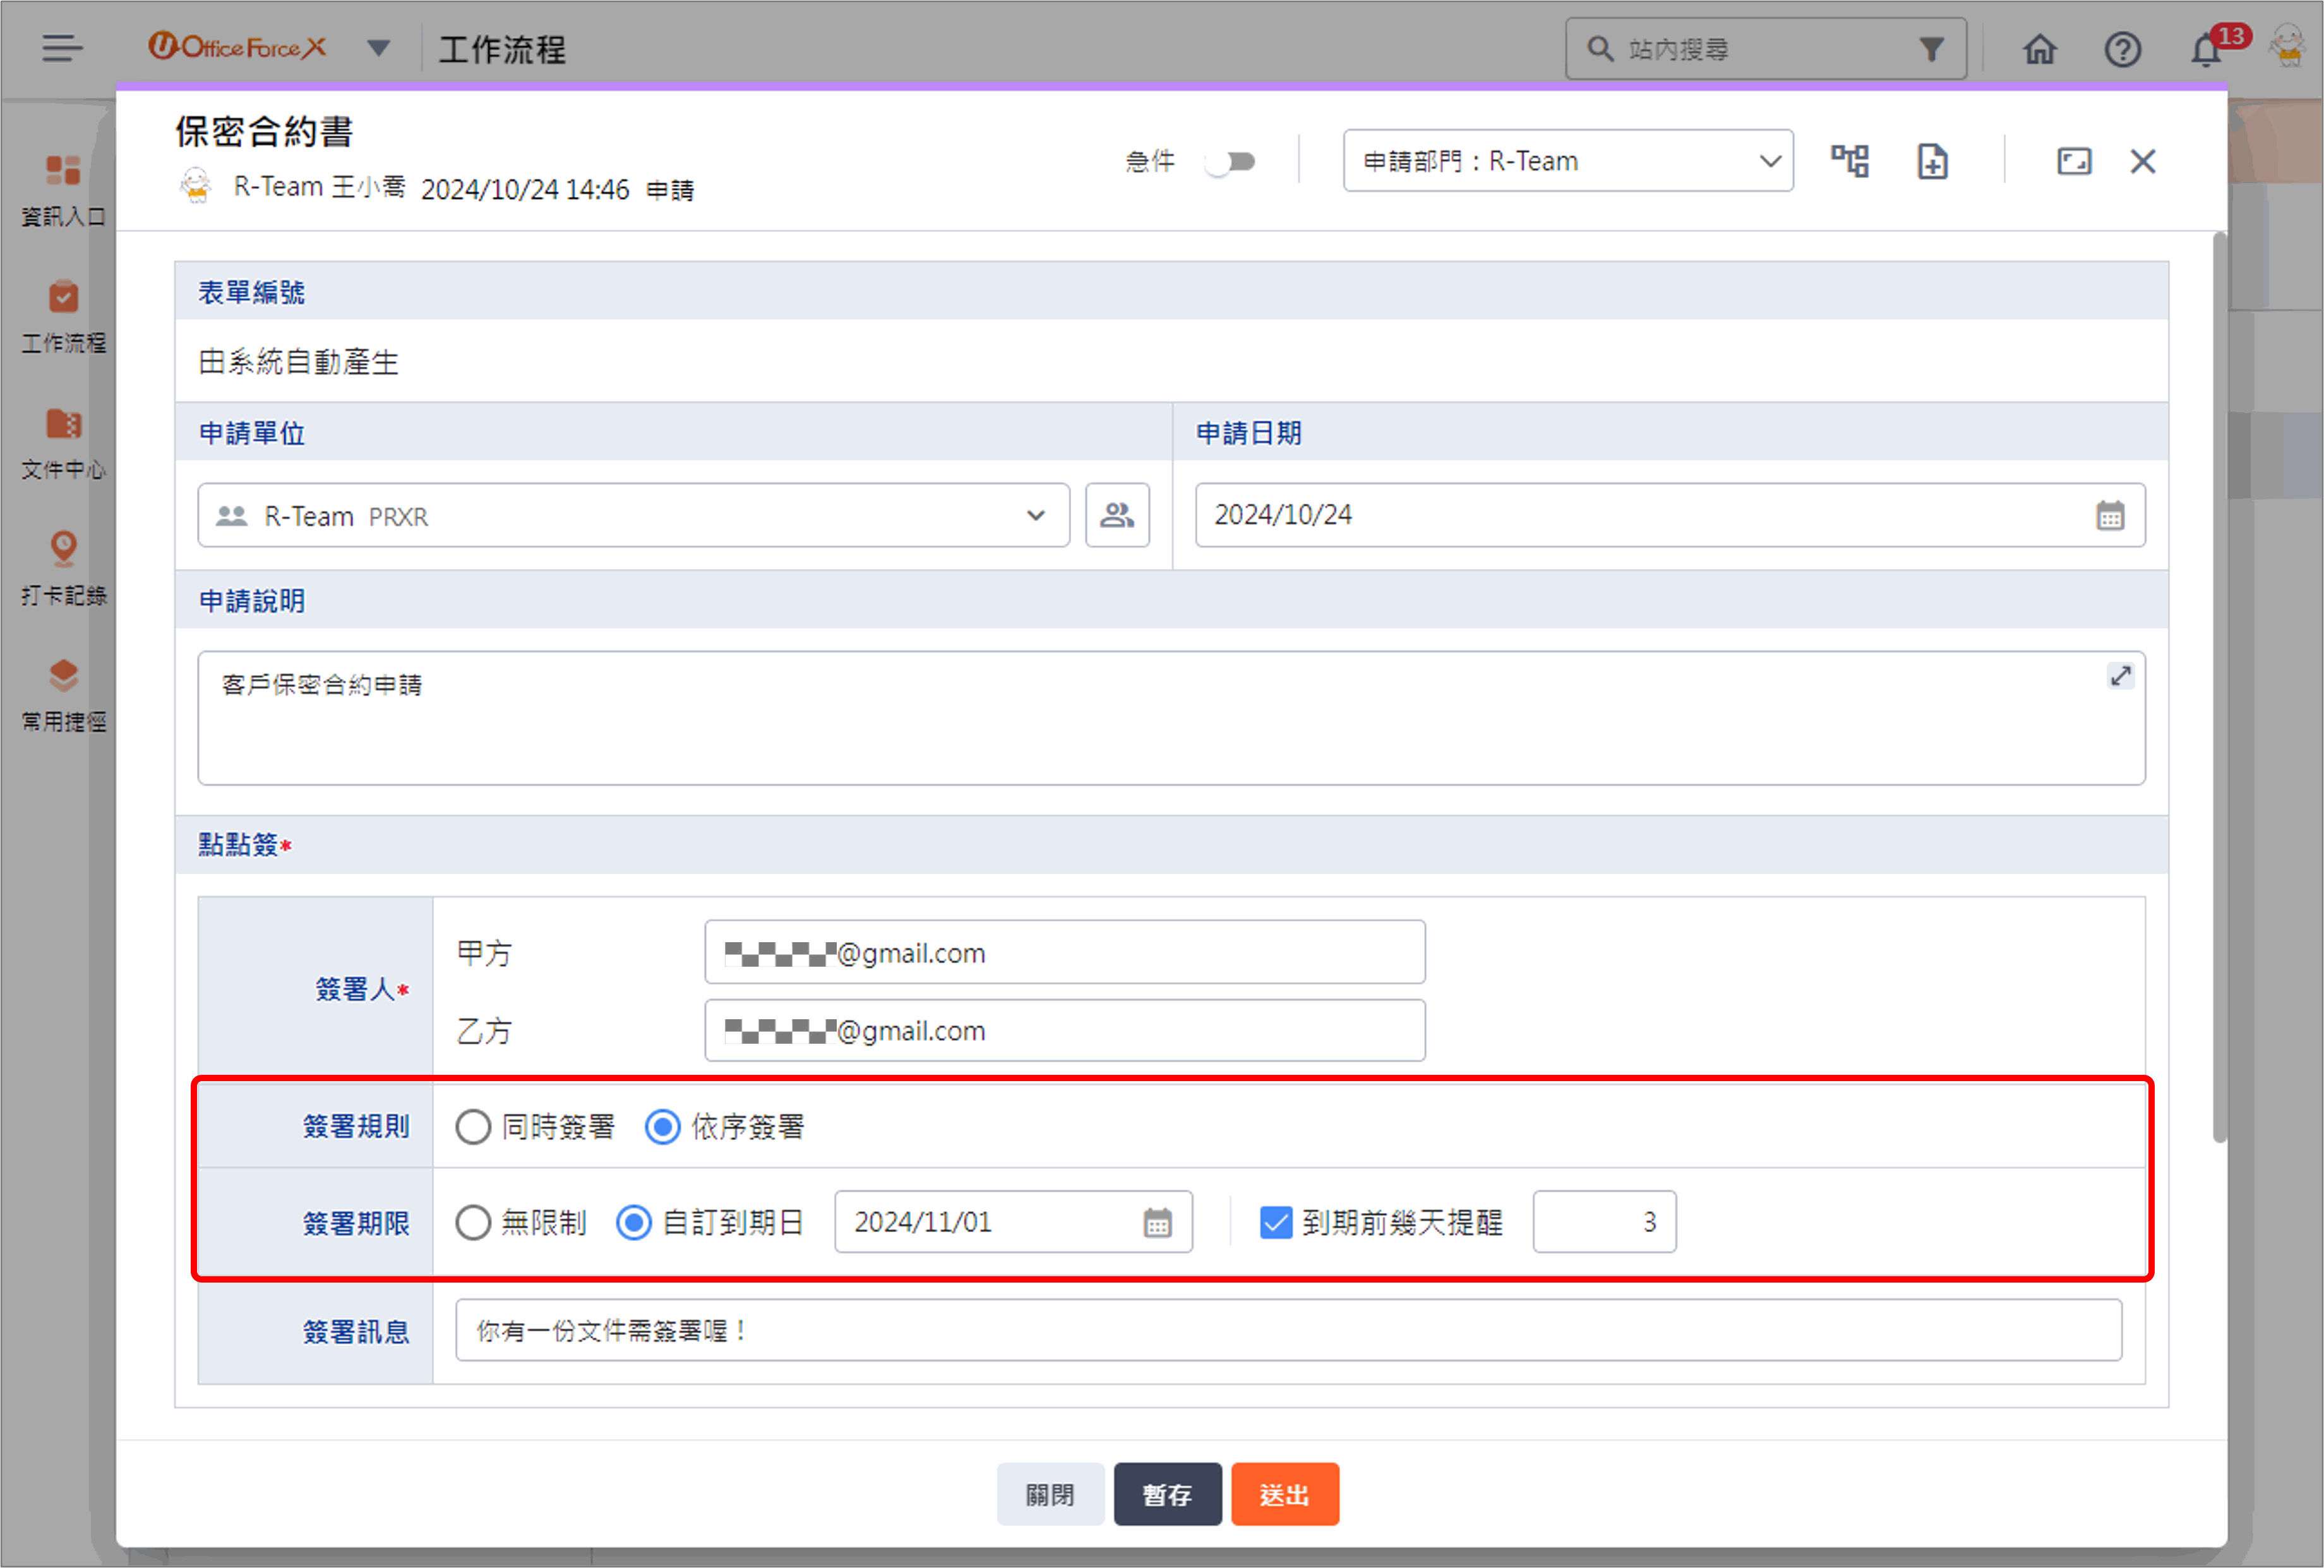This screenshot has width=2324, height=1568.
Task: Open the 申請部門 R-Team dropdown
Action: tap(1567, 161)
